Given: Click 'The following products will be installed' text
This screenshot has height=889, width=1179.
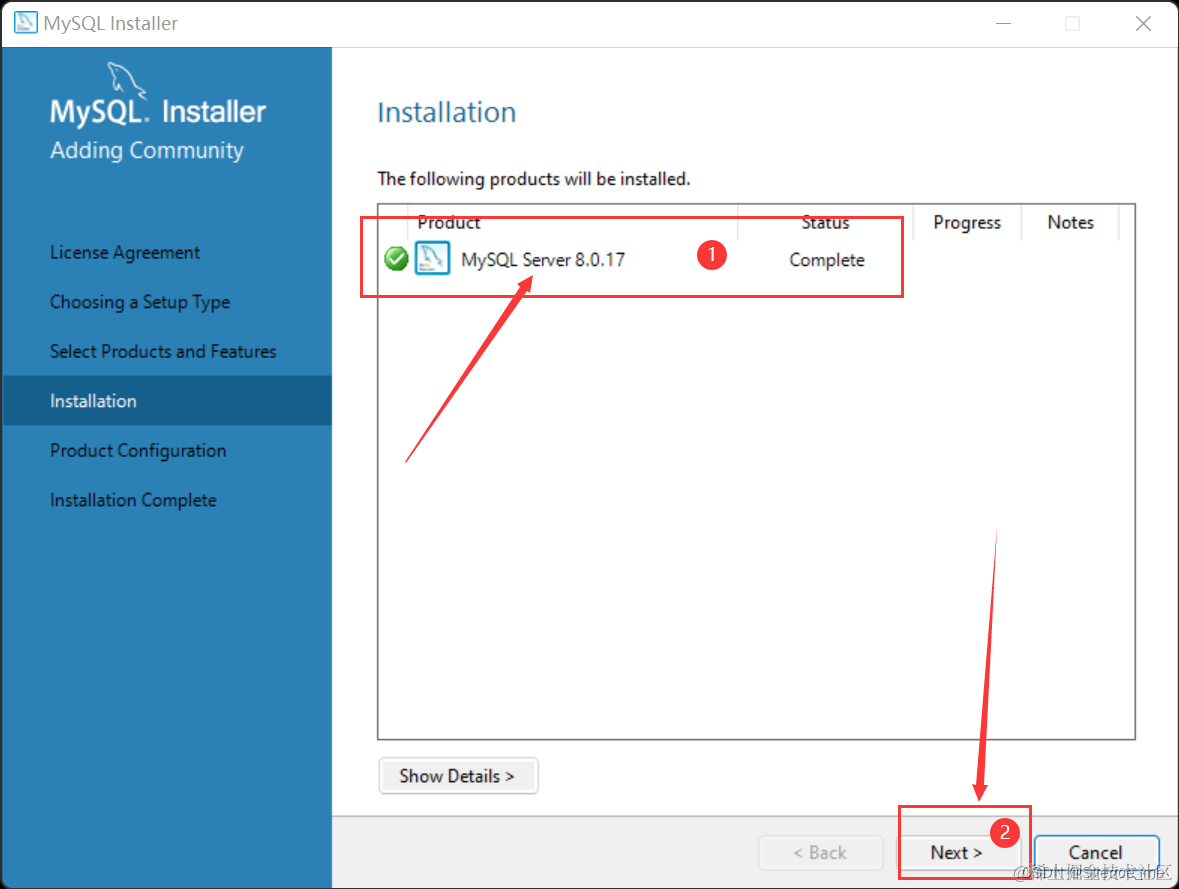Looking at the screenshot, I should tap(534, 179).
